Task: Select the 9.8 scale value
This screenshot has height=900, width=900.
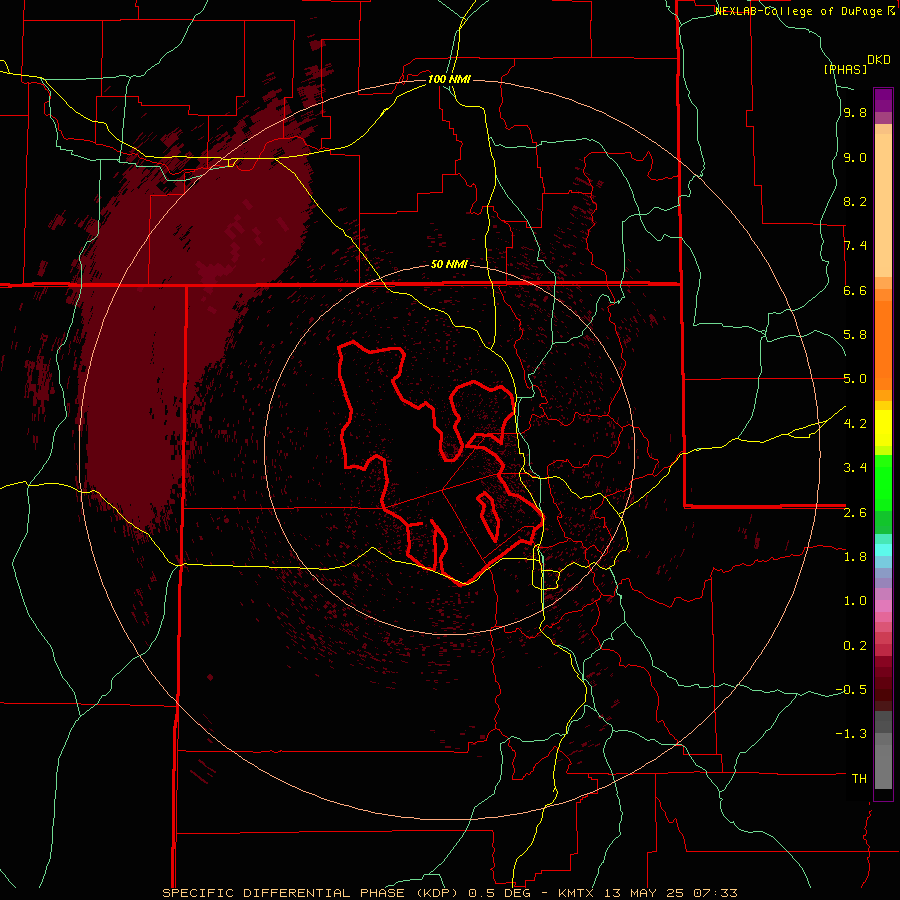Action: coord(855,113)
